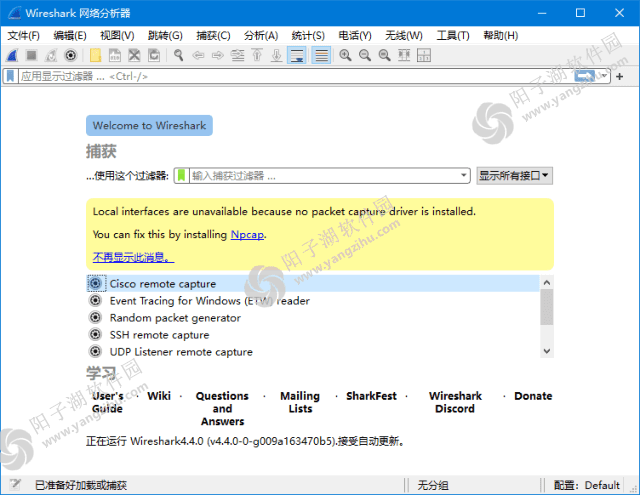Open 统计(S) menu
Viewport: 640px width, 495px height.
[x=308, y=36]
